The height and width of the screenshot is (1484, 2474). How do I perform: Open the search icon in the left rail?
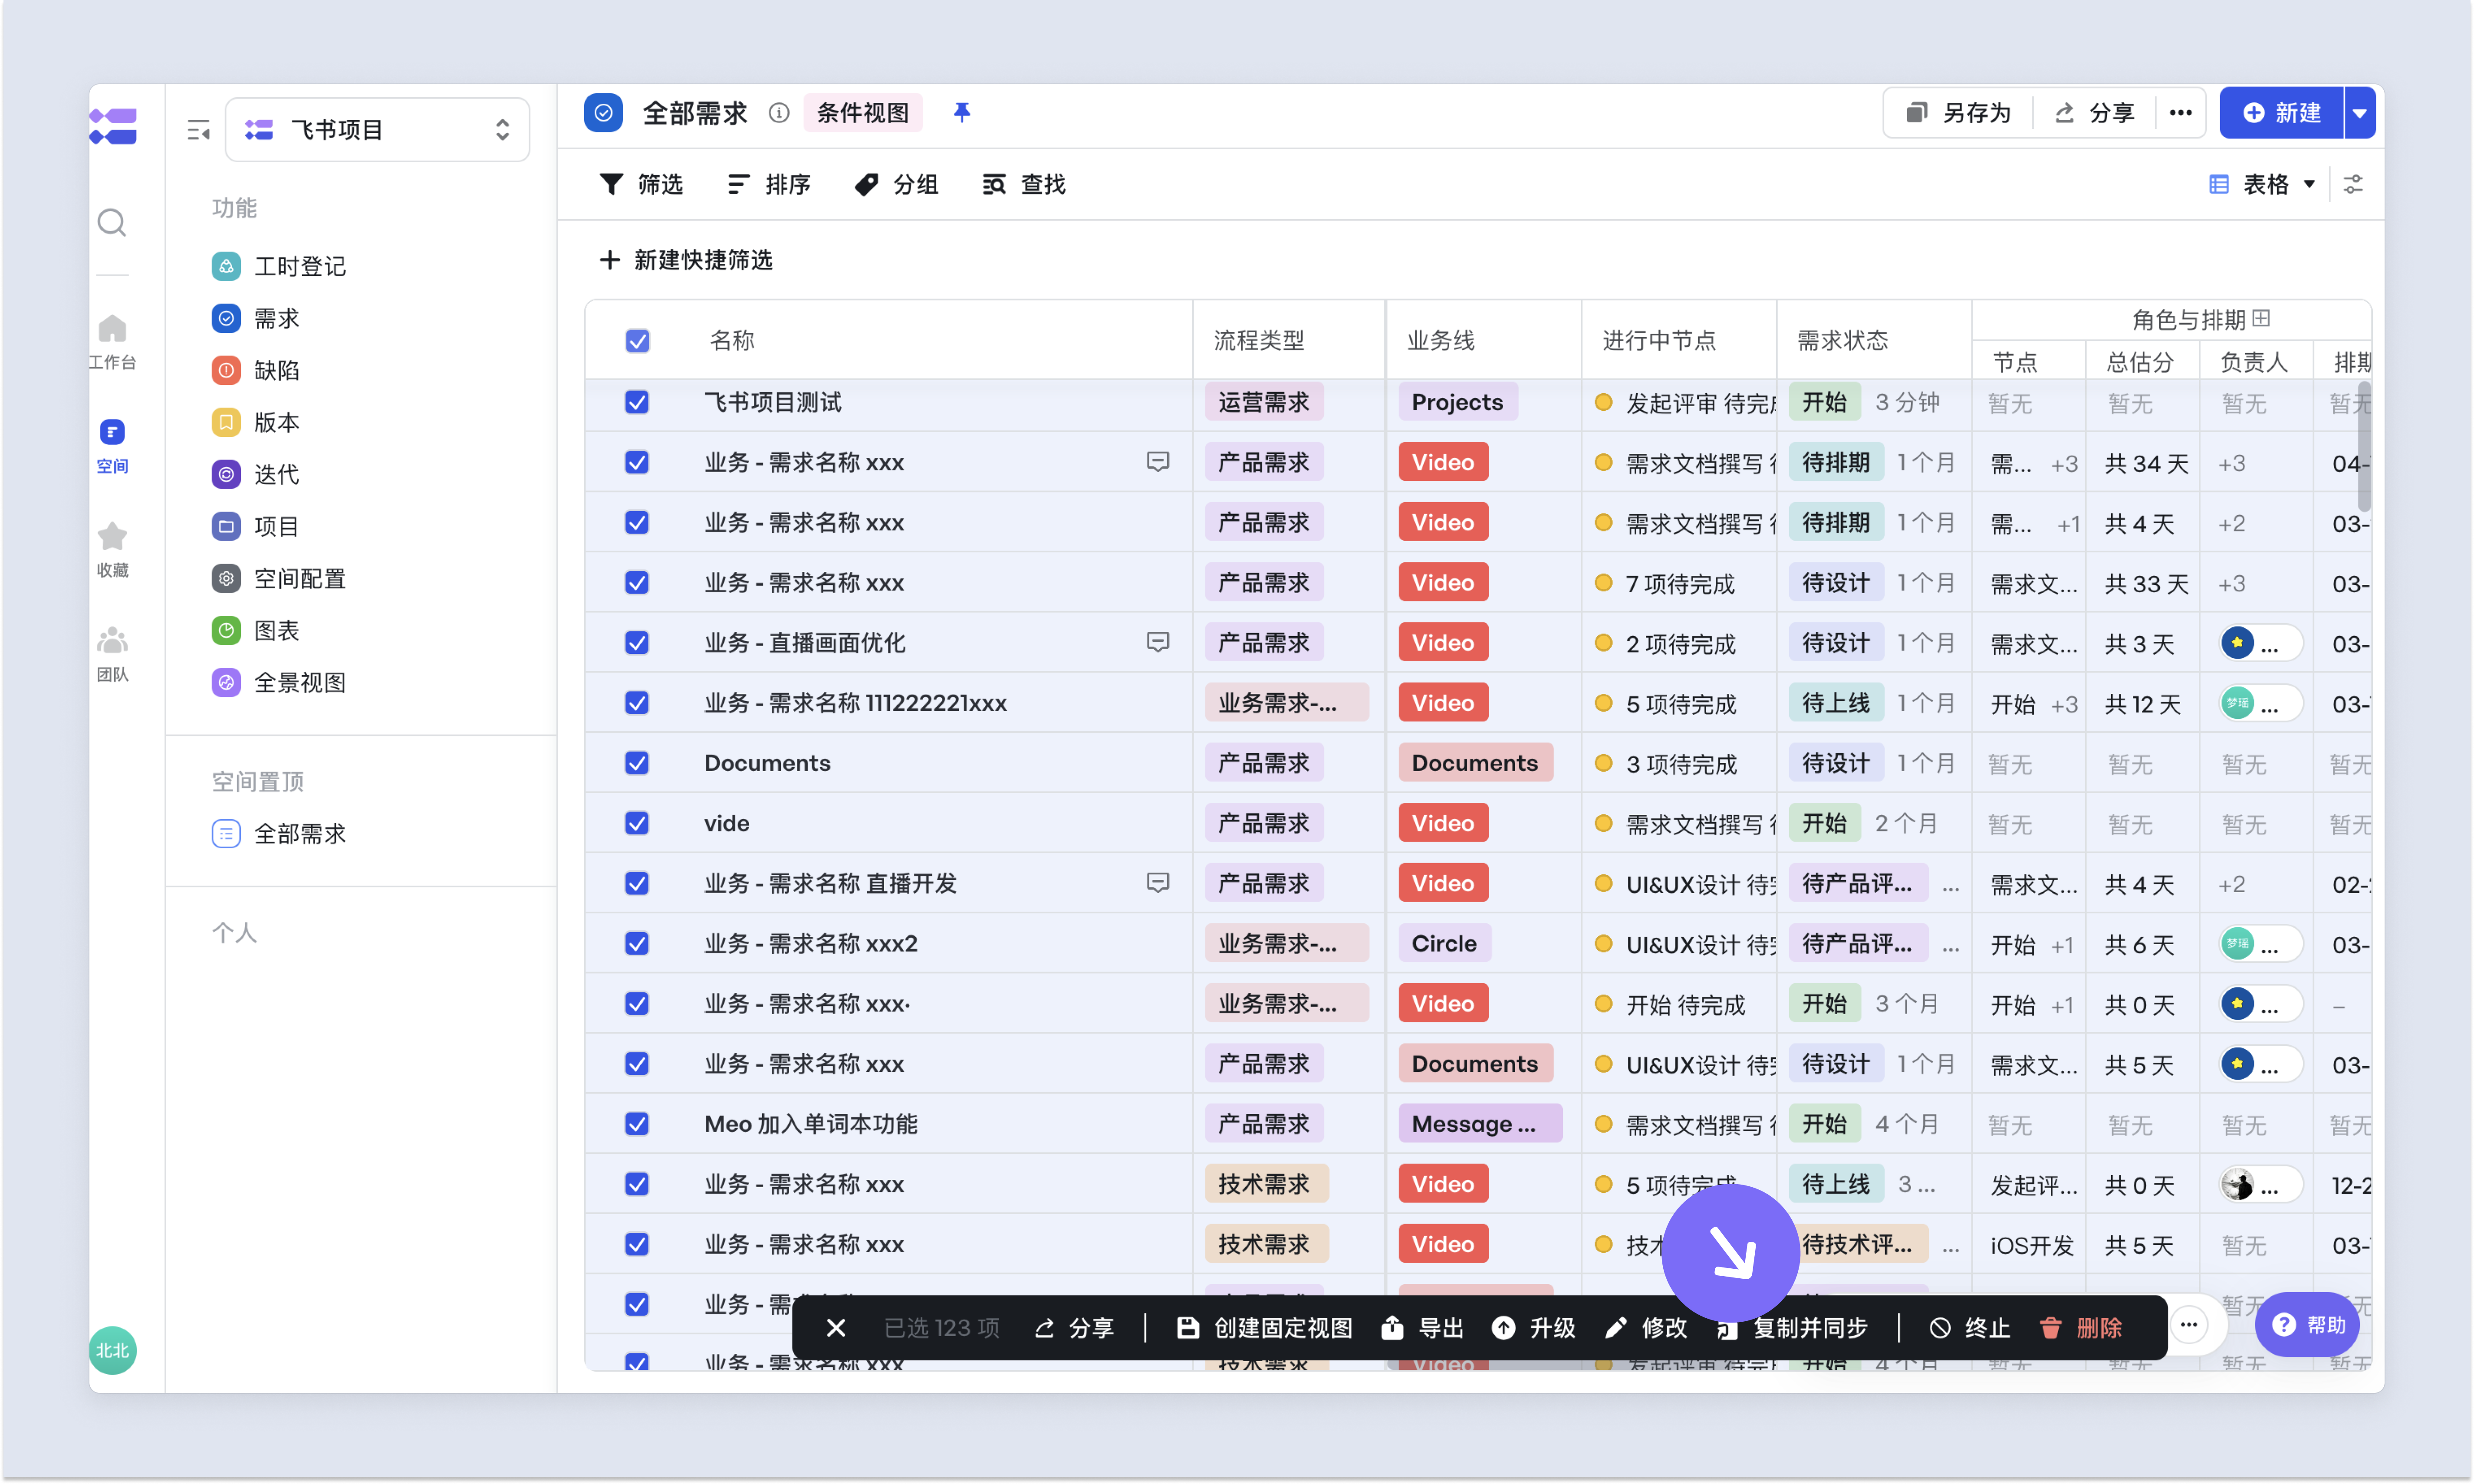pos(112,222)
